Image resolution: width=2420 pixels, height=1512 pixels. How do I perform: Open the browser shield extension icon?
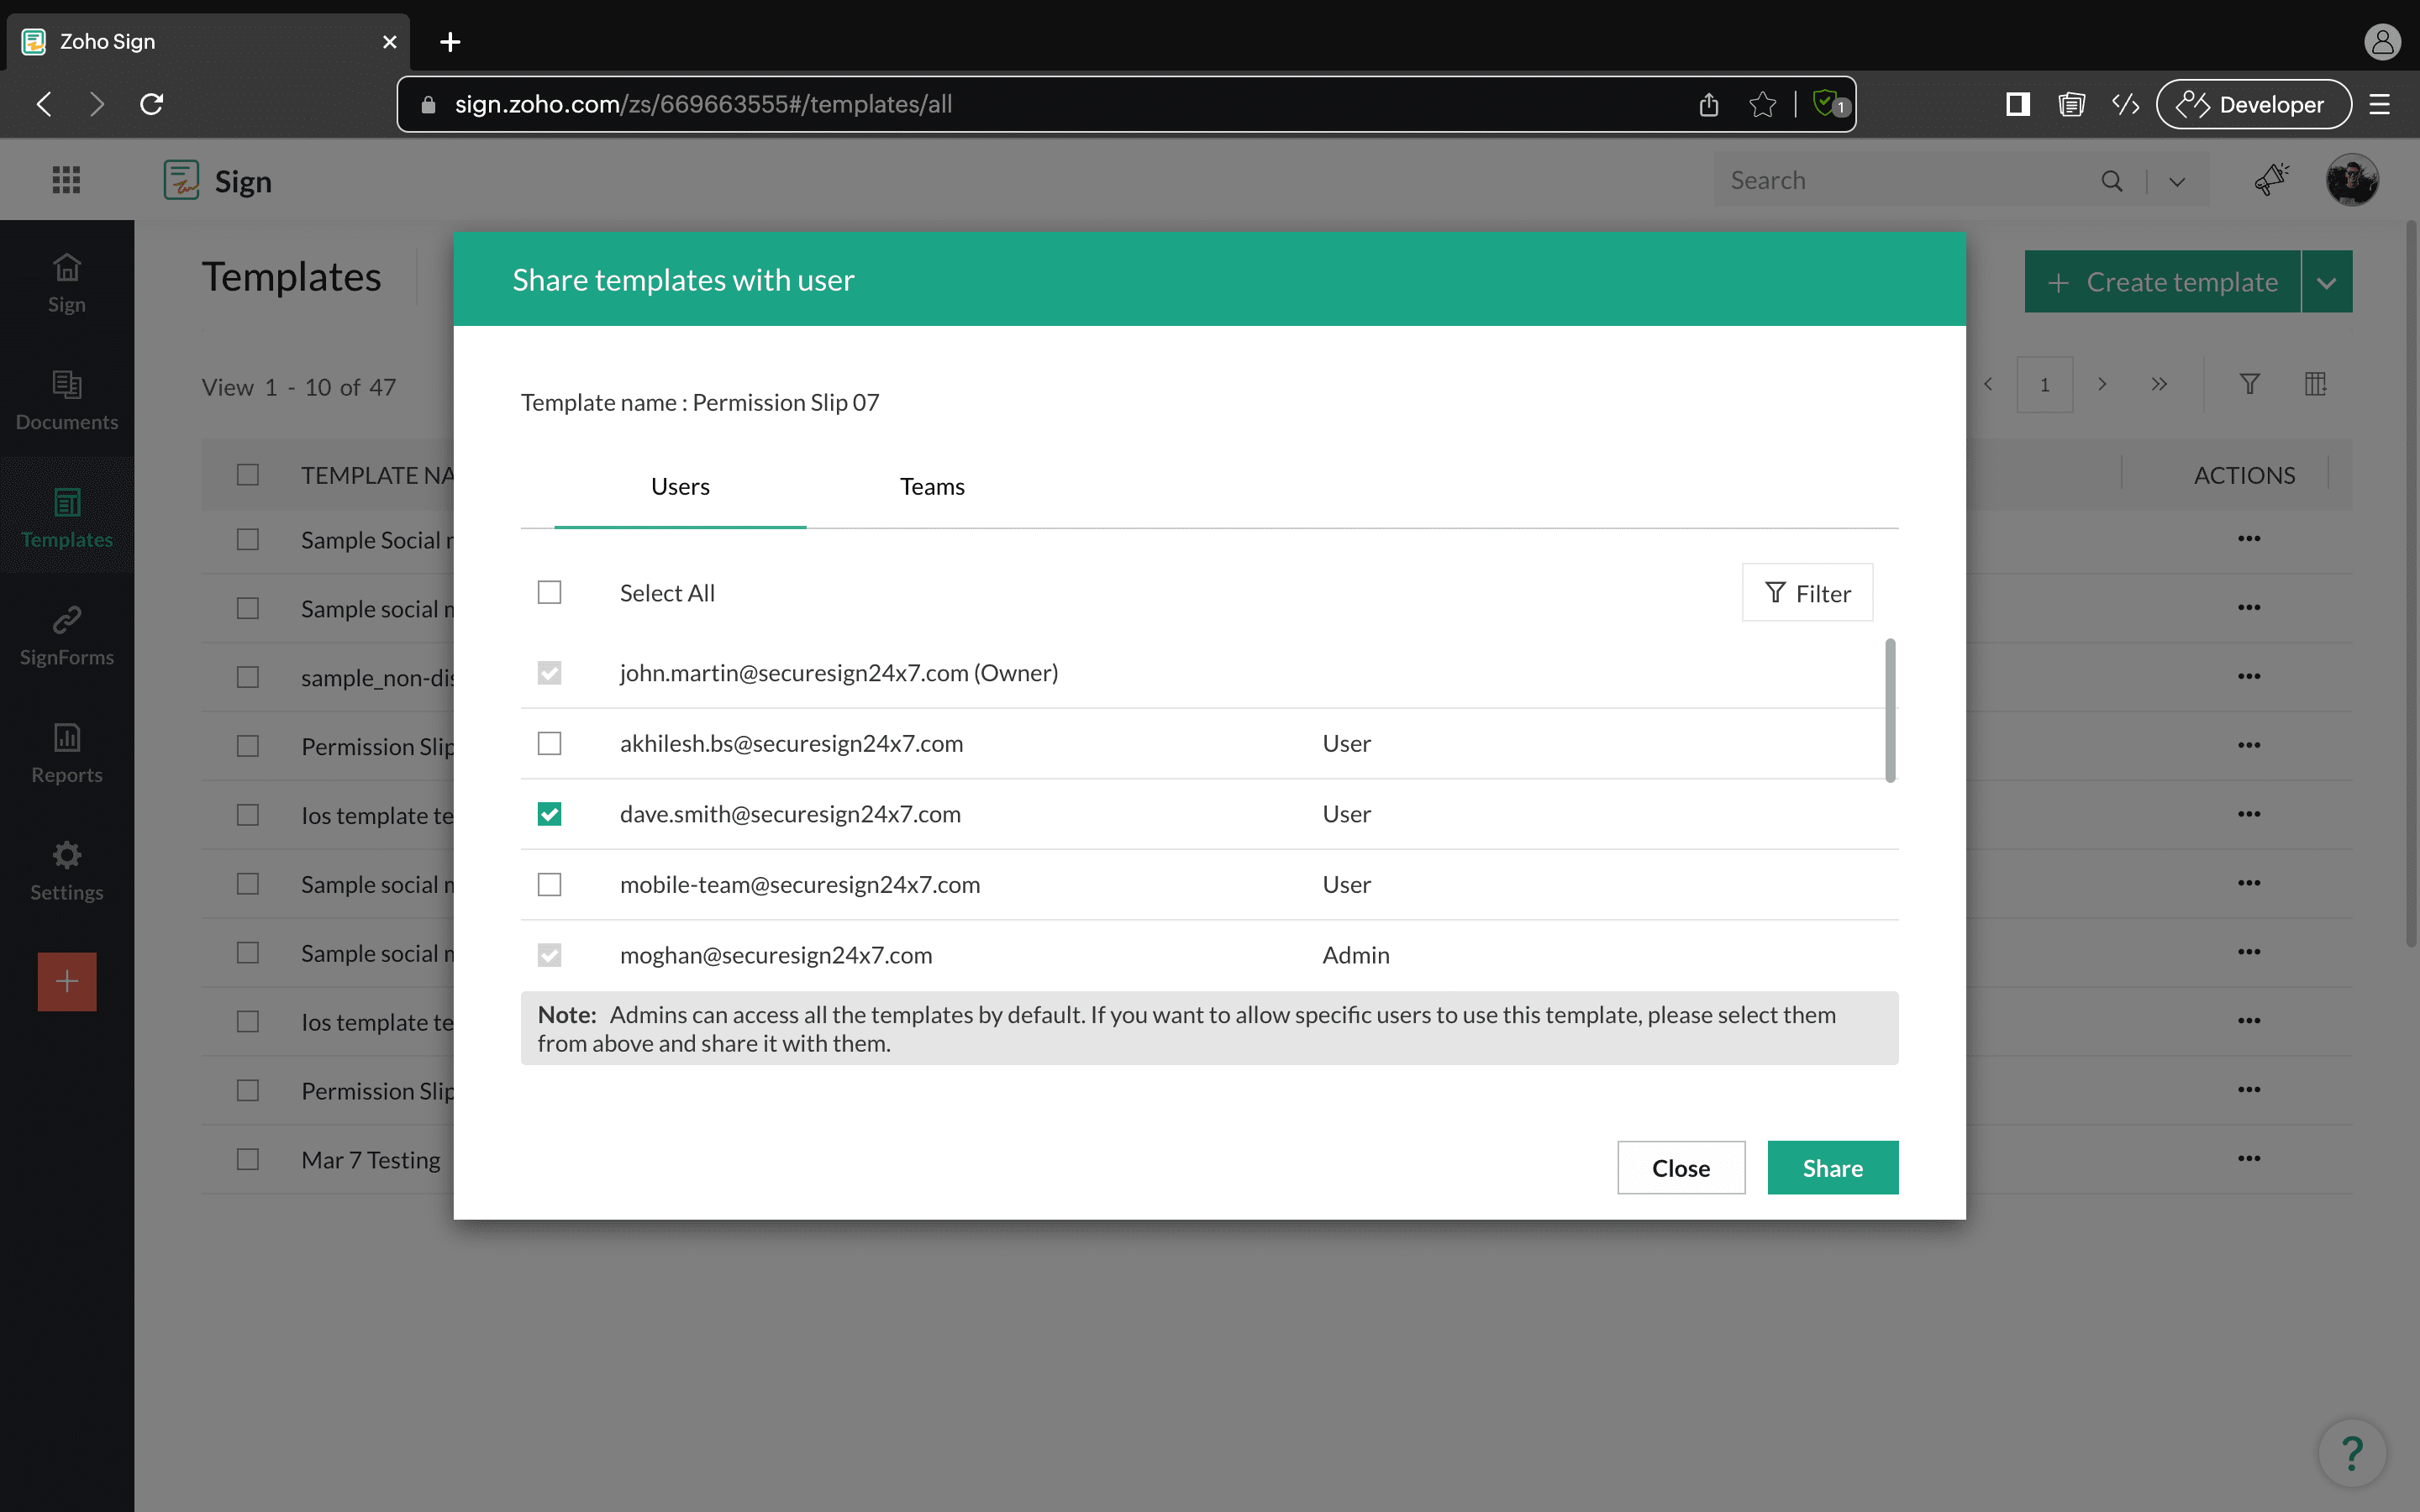(1830, 104)
